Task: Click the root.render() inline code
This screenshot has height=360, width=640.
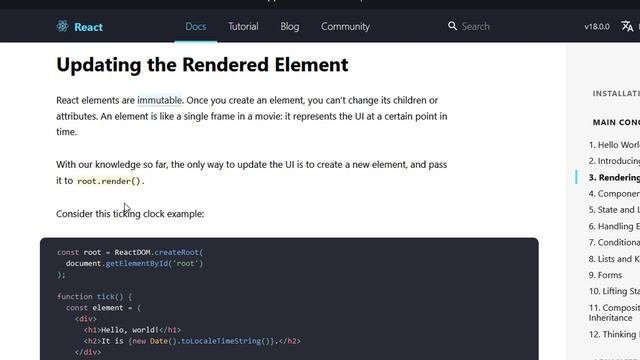Action: 109,181
